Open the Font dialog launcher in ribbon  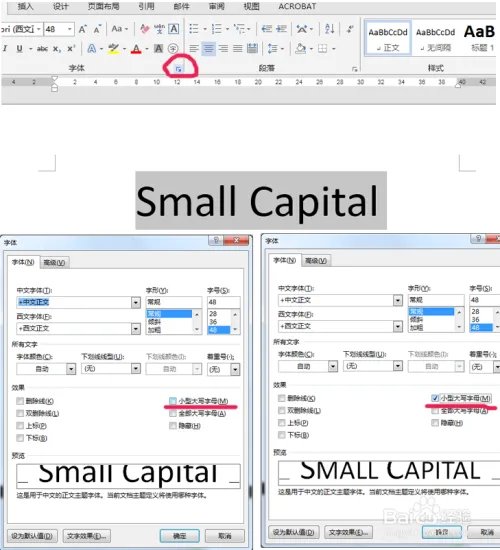pyautogui.click(x=179, y=69)
